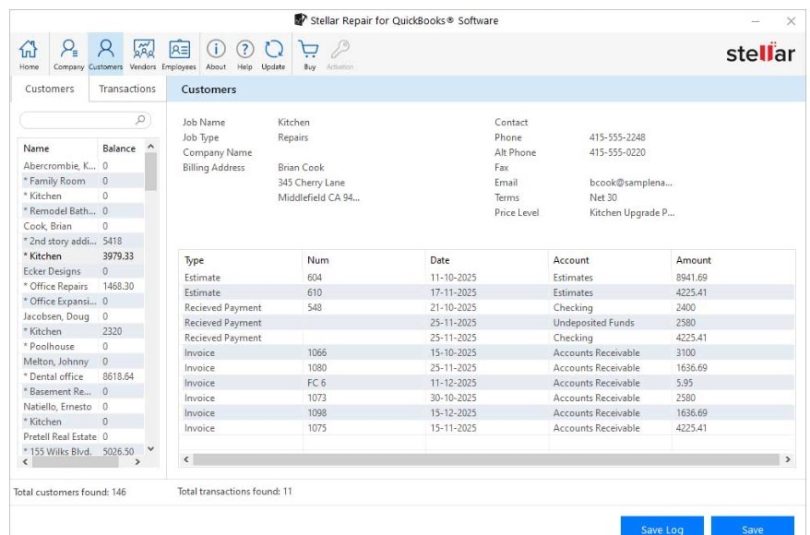Click the email bcook@samplena... value
This screenshot has width=810, height=535.
click(x=631, y=183)
